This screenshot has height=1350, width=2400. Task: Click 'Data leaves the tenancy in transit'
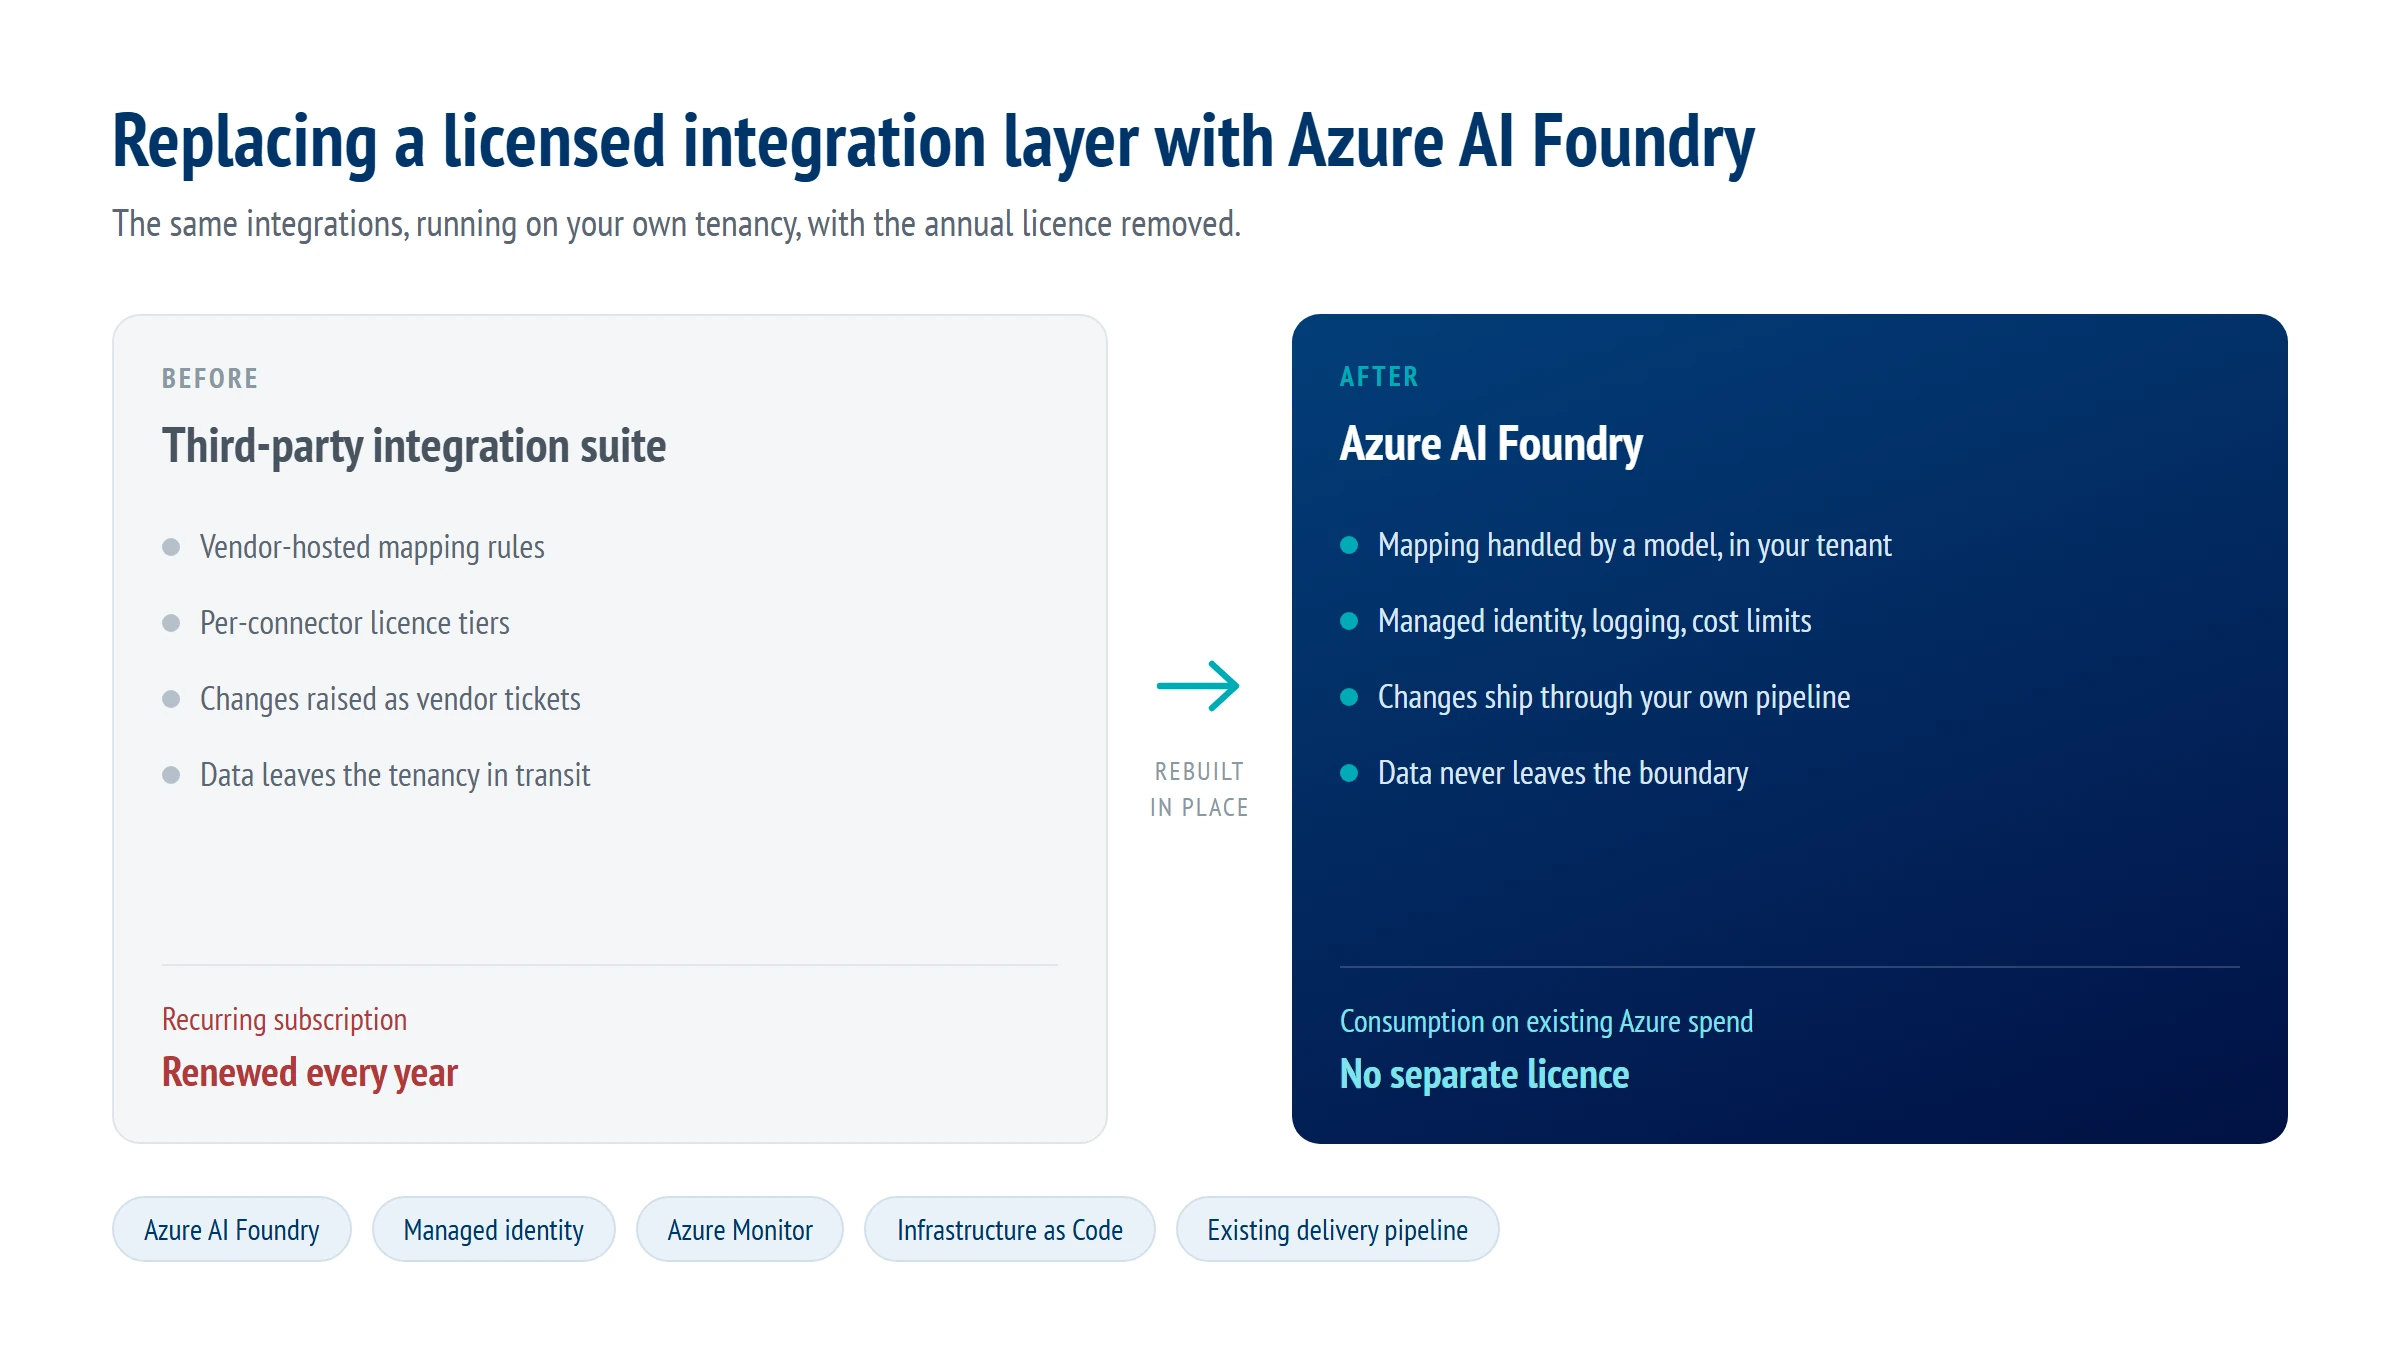[395, 775]
